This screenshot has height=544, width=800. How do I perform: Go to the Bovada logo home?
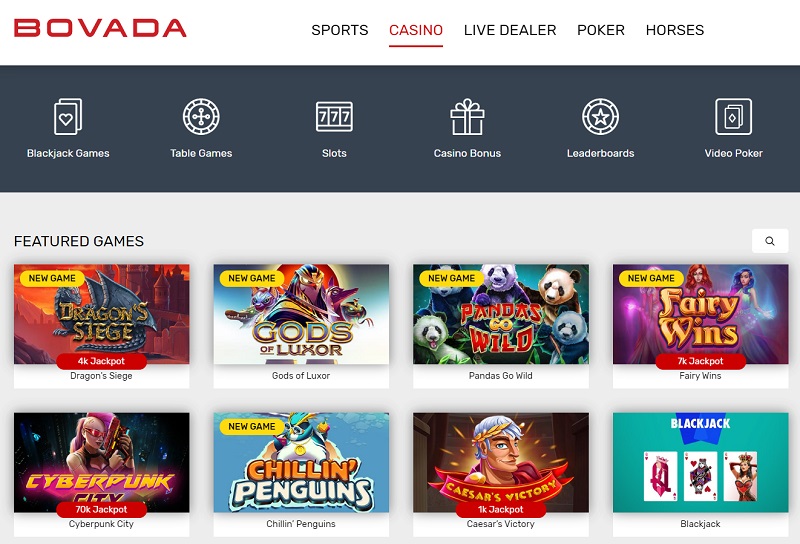[100, 28]
